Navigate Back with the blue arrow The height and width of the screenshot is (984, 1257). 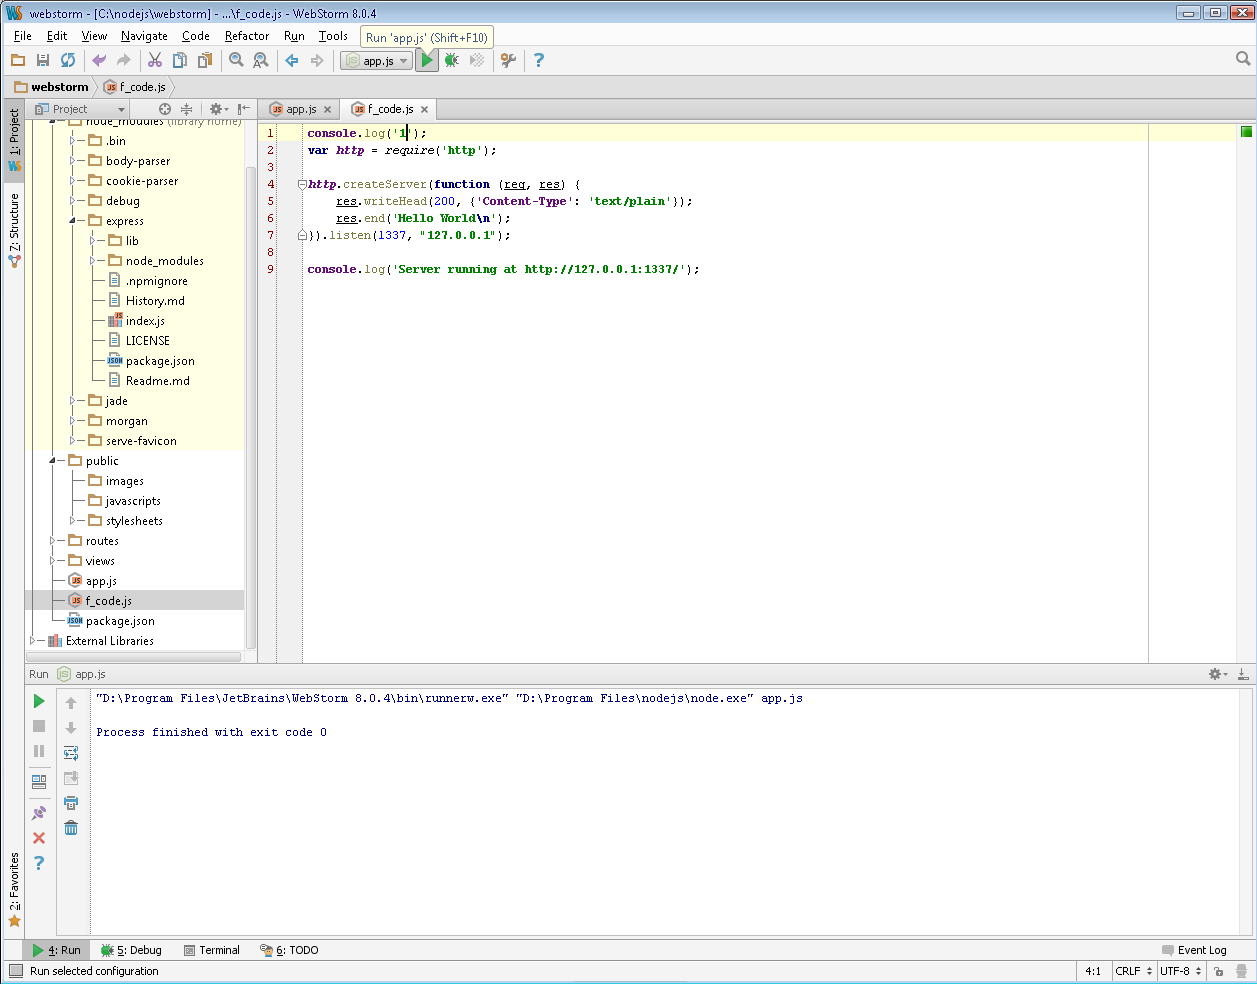pos(292,60)
